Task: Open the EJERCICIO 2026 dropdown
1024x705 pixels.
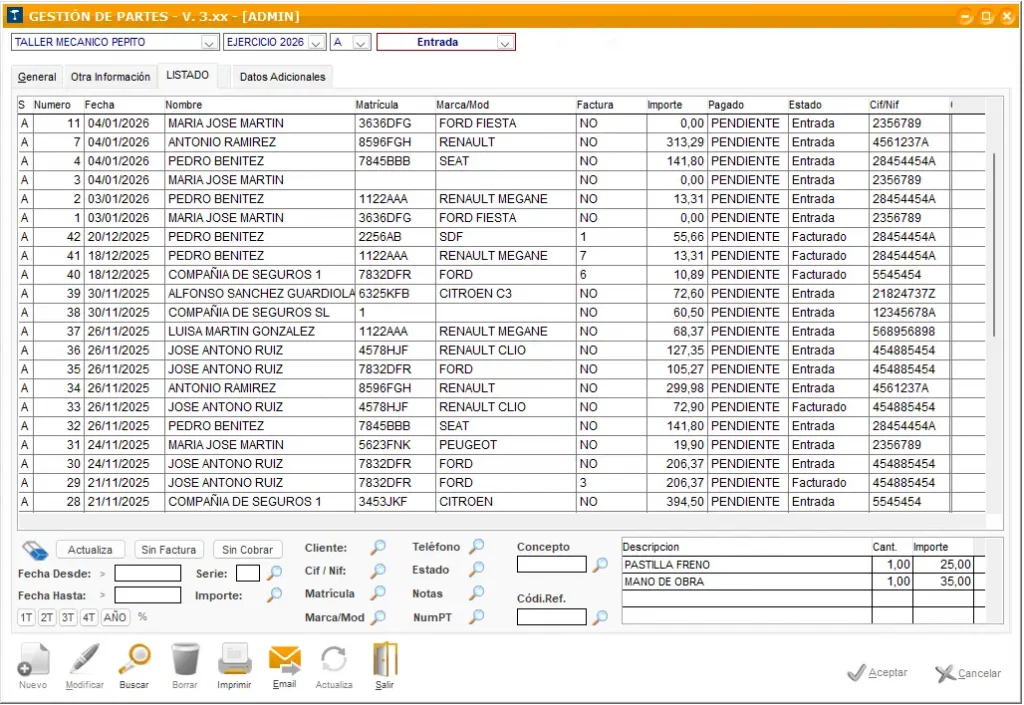Action: [317, 42]
